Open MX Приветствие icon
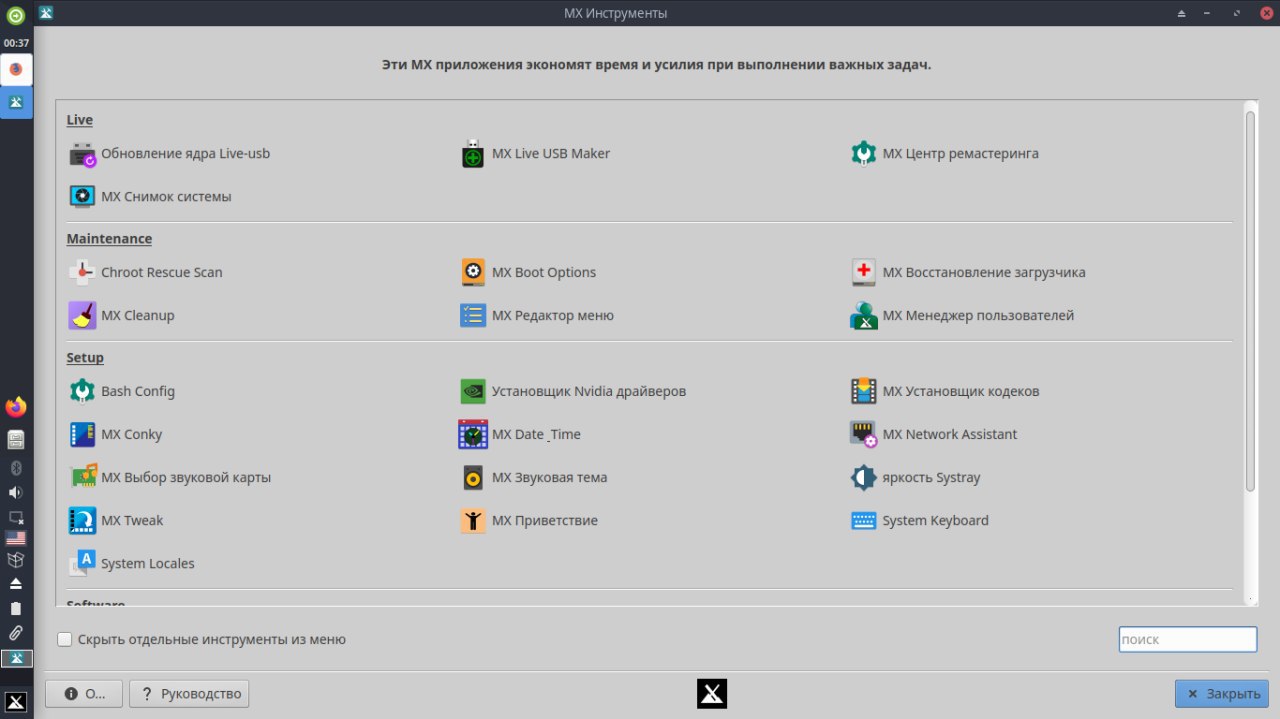1280x719 pixels. point(473,521)
